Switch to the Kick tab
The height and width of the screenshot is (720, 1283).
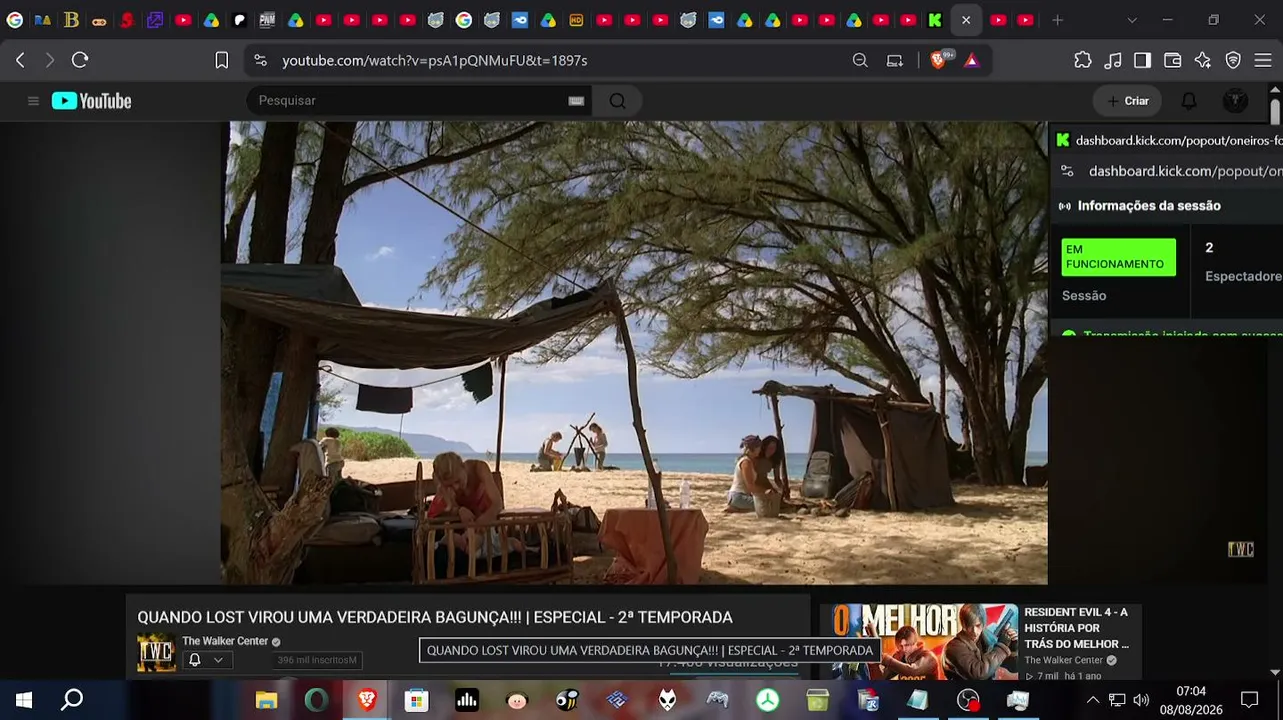point(935,20)
